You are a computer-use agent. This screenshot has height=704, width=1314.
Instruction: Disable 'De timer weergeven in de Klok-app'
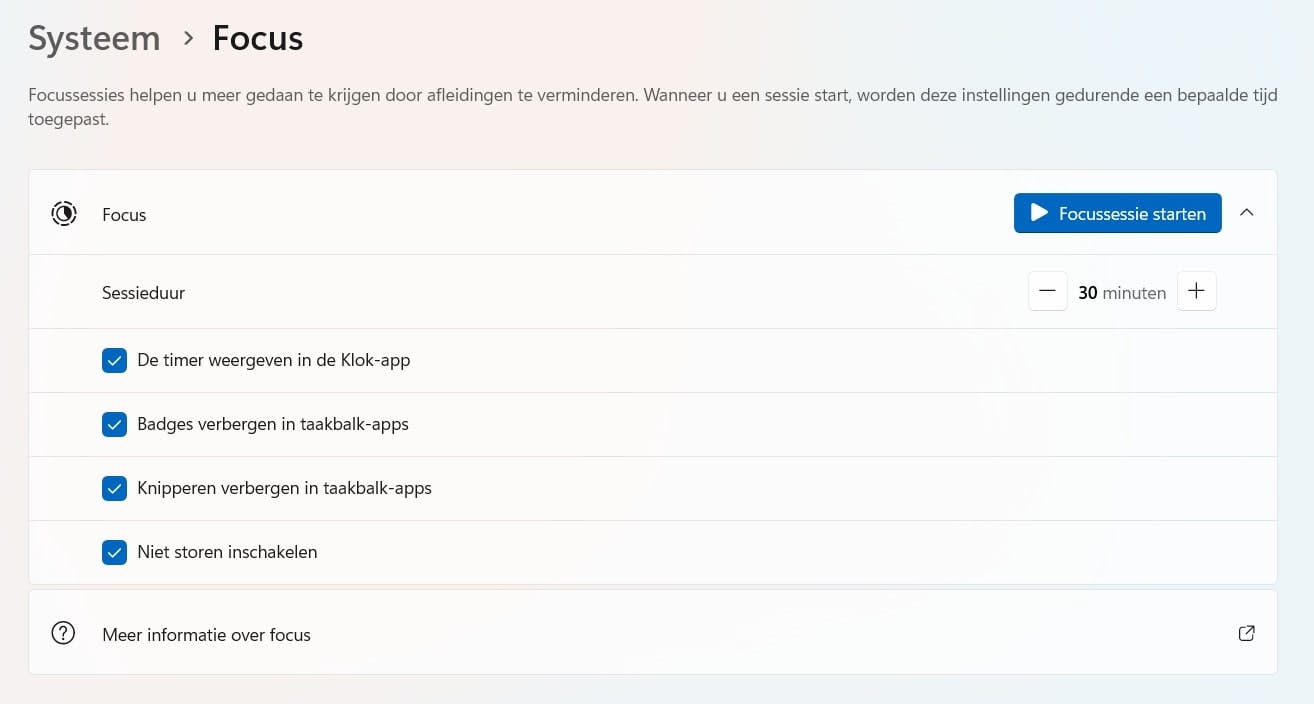click(114, 360)
